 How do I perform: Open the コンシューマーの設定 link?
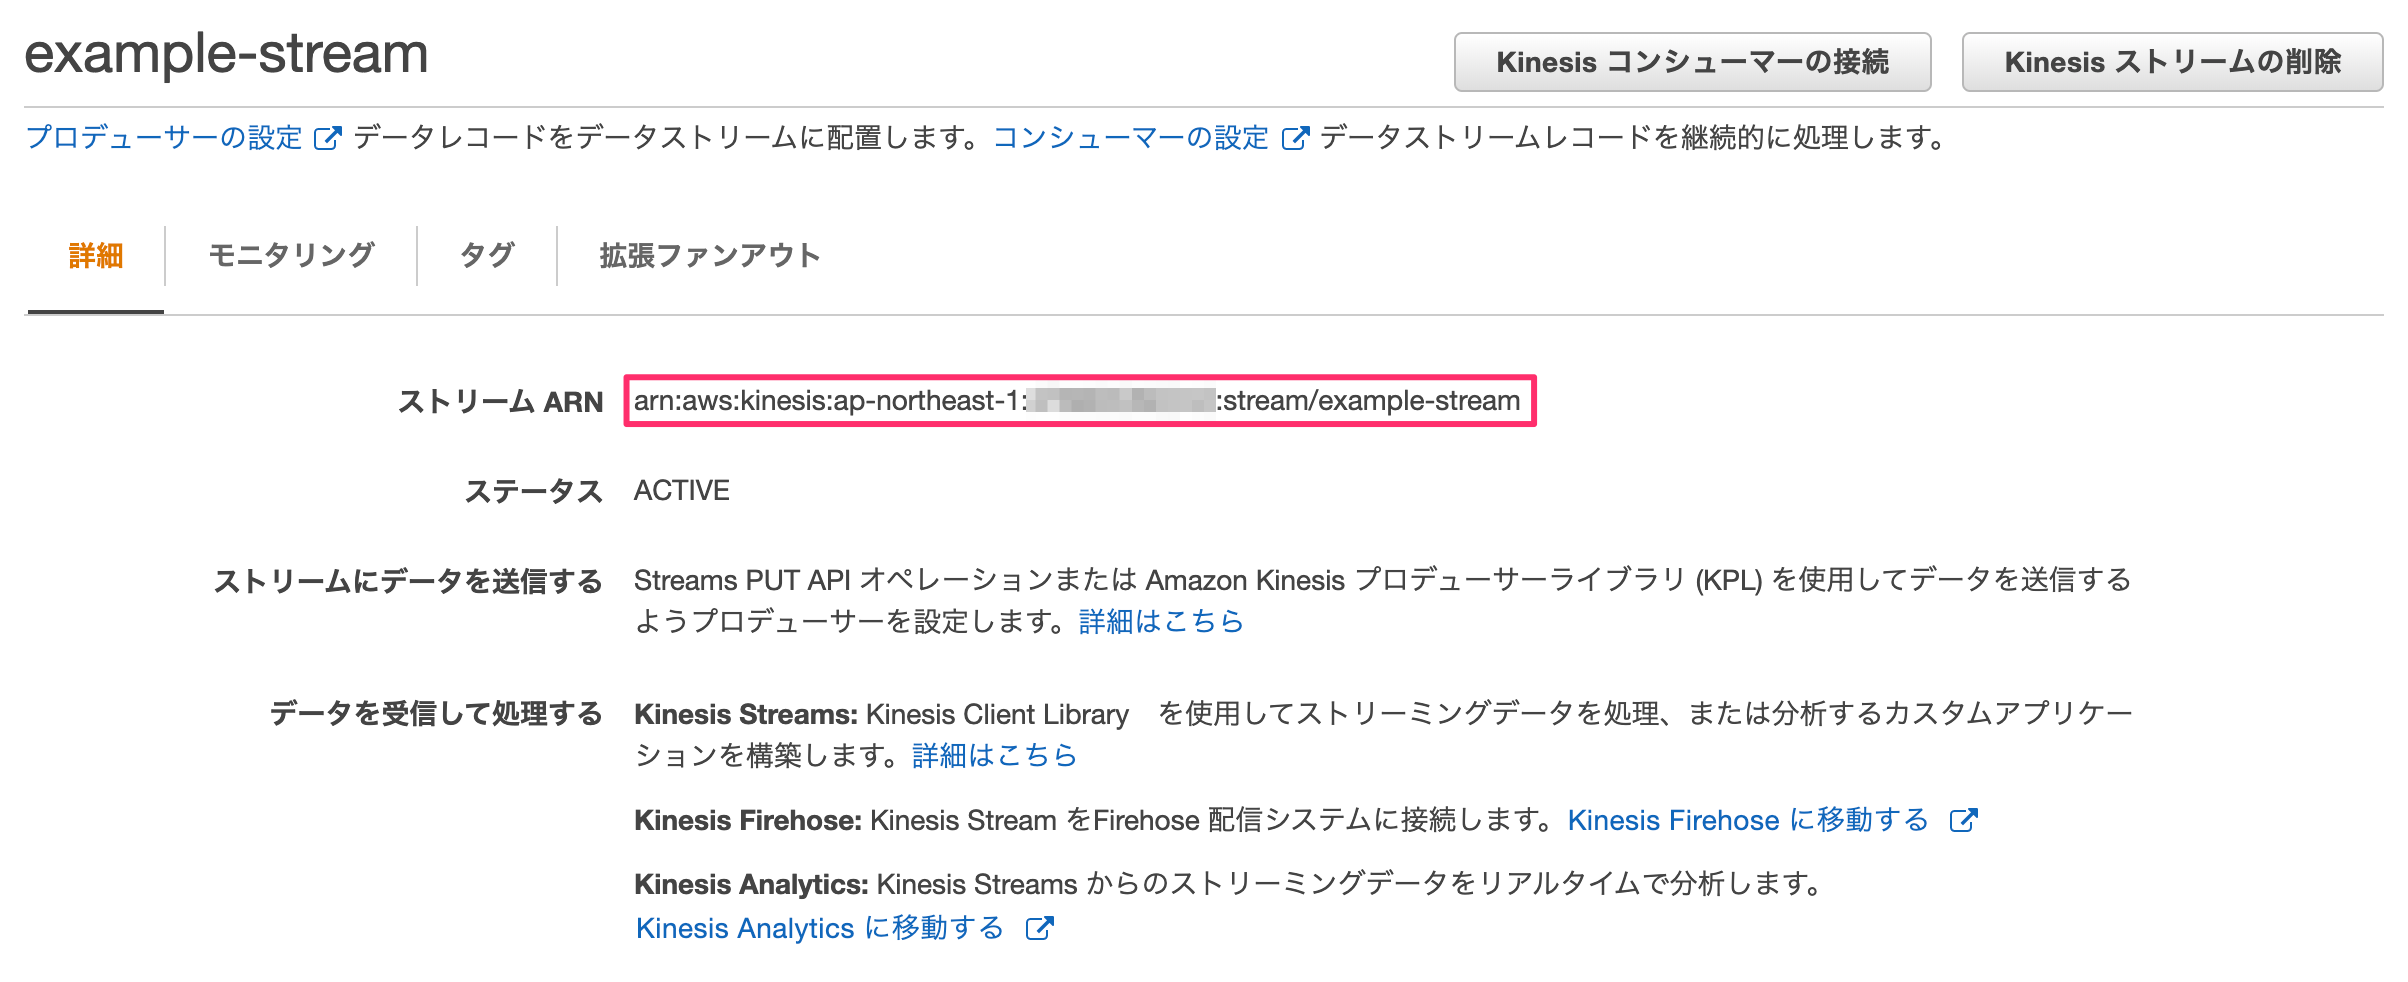pos(1130,137)
